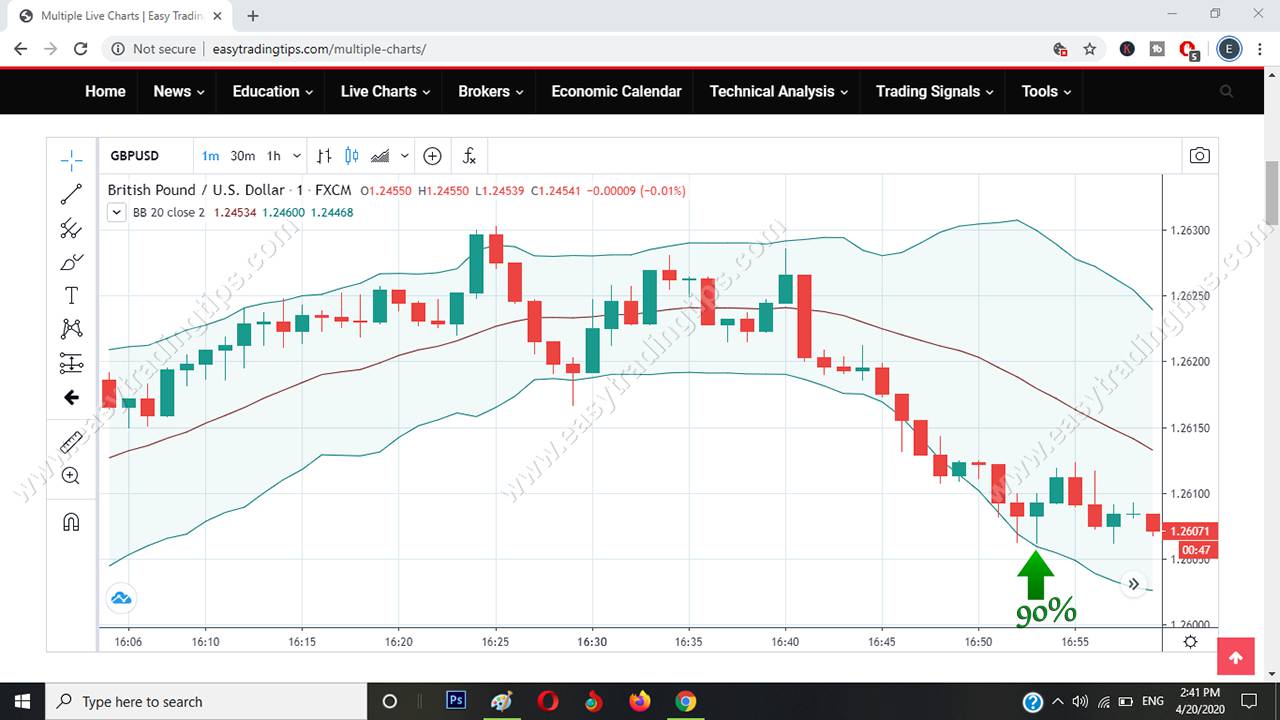Take a chart snapshot with the camera icon
This screenshot has width=1280, height=720.
[x=1199, y=155]
